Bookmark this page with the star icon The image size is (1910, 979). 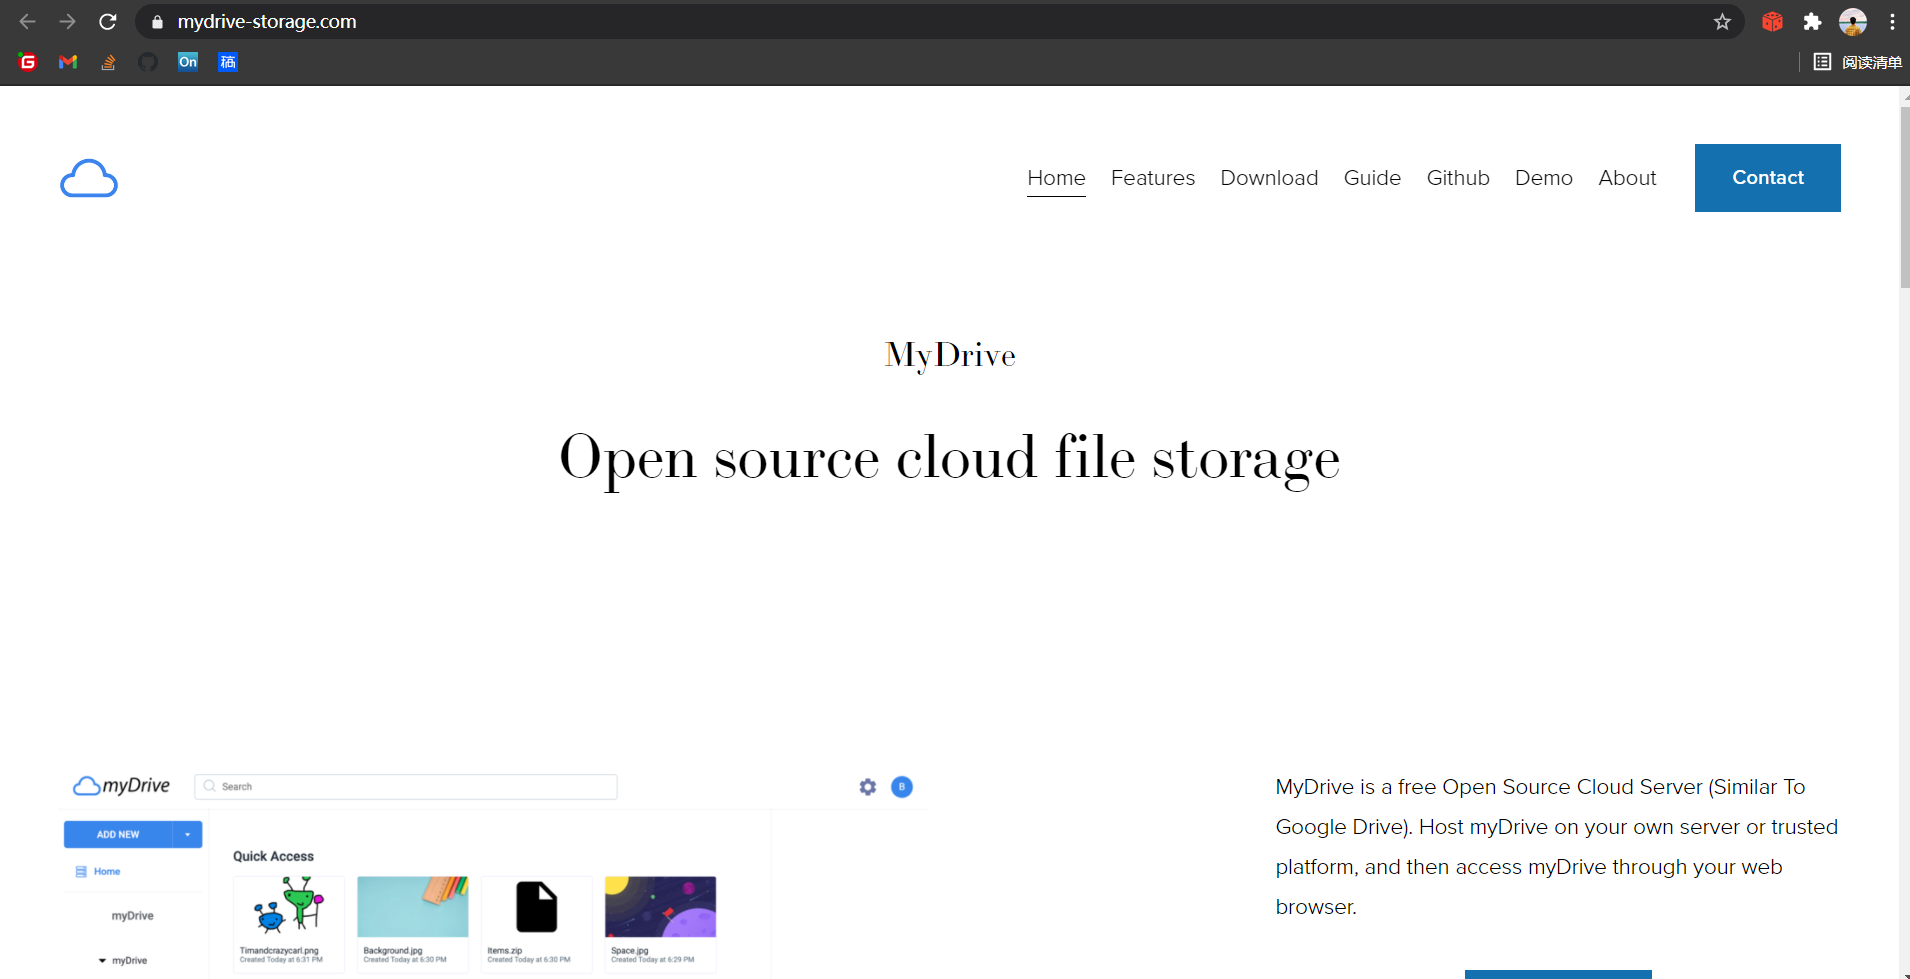coord(1722,22)
